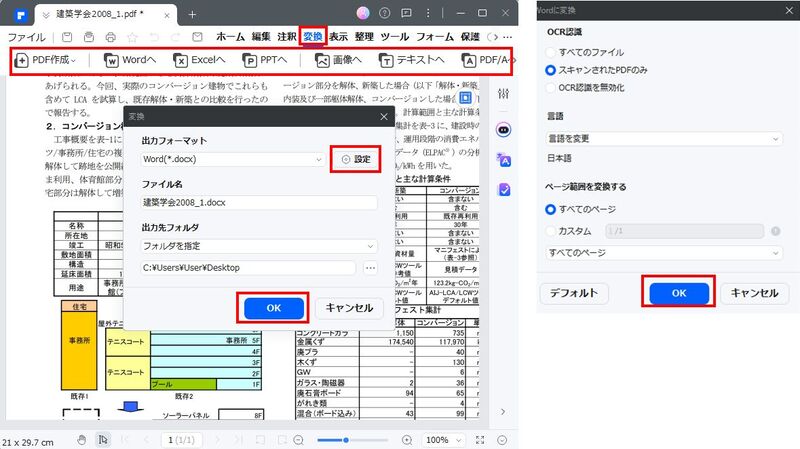Open the three-dot more options menu in title bar
This screenshot has height=449, width=800.
click(428, 13)
